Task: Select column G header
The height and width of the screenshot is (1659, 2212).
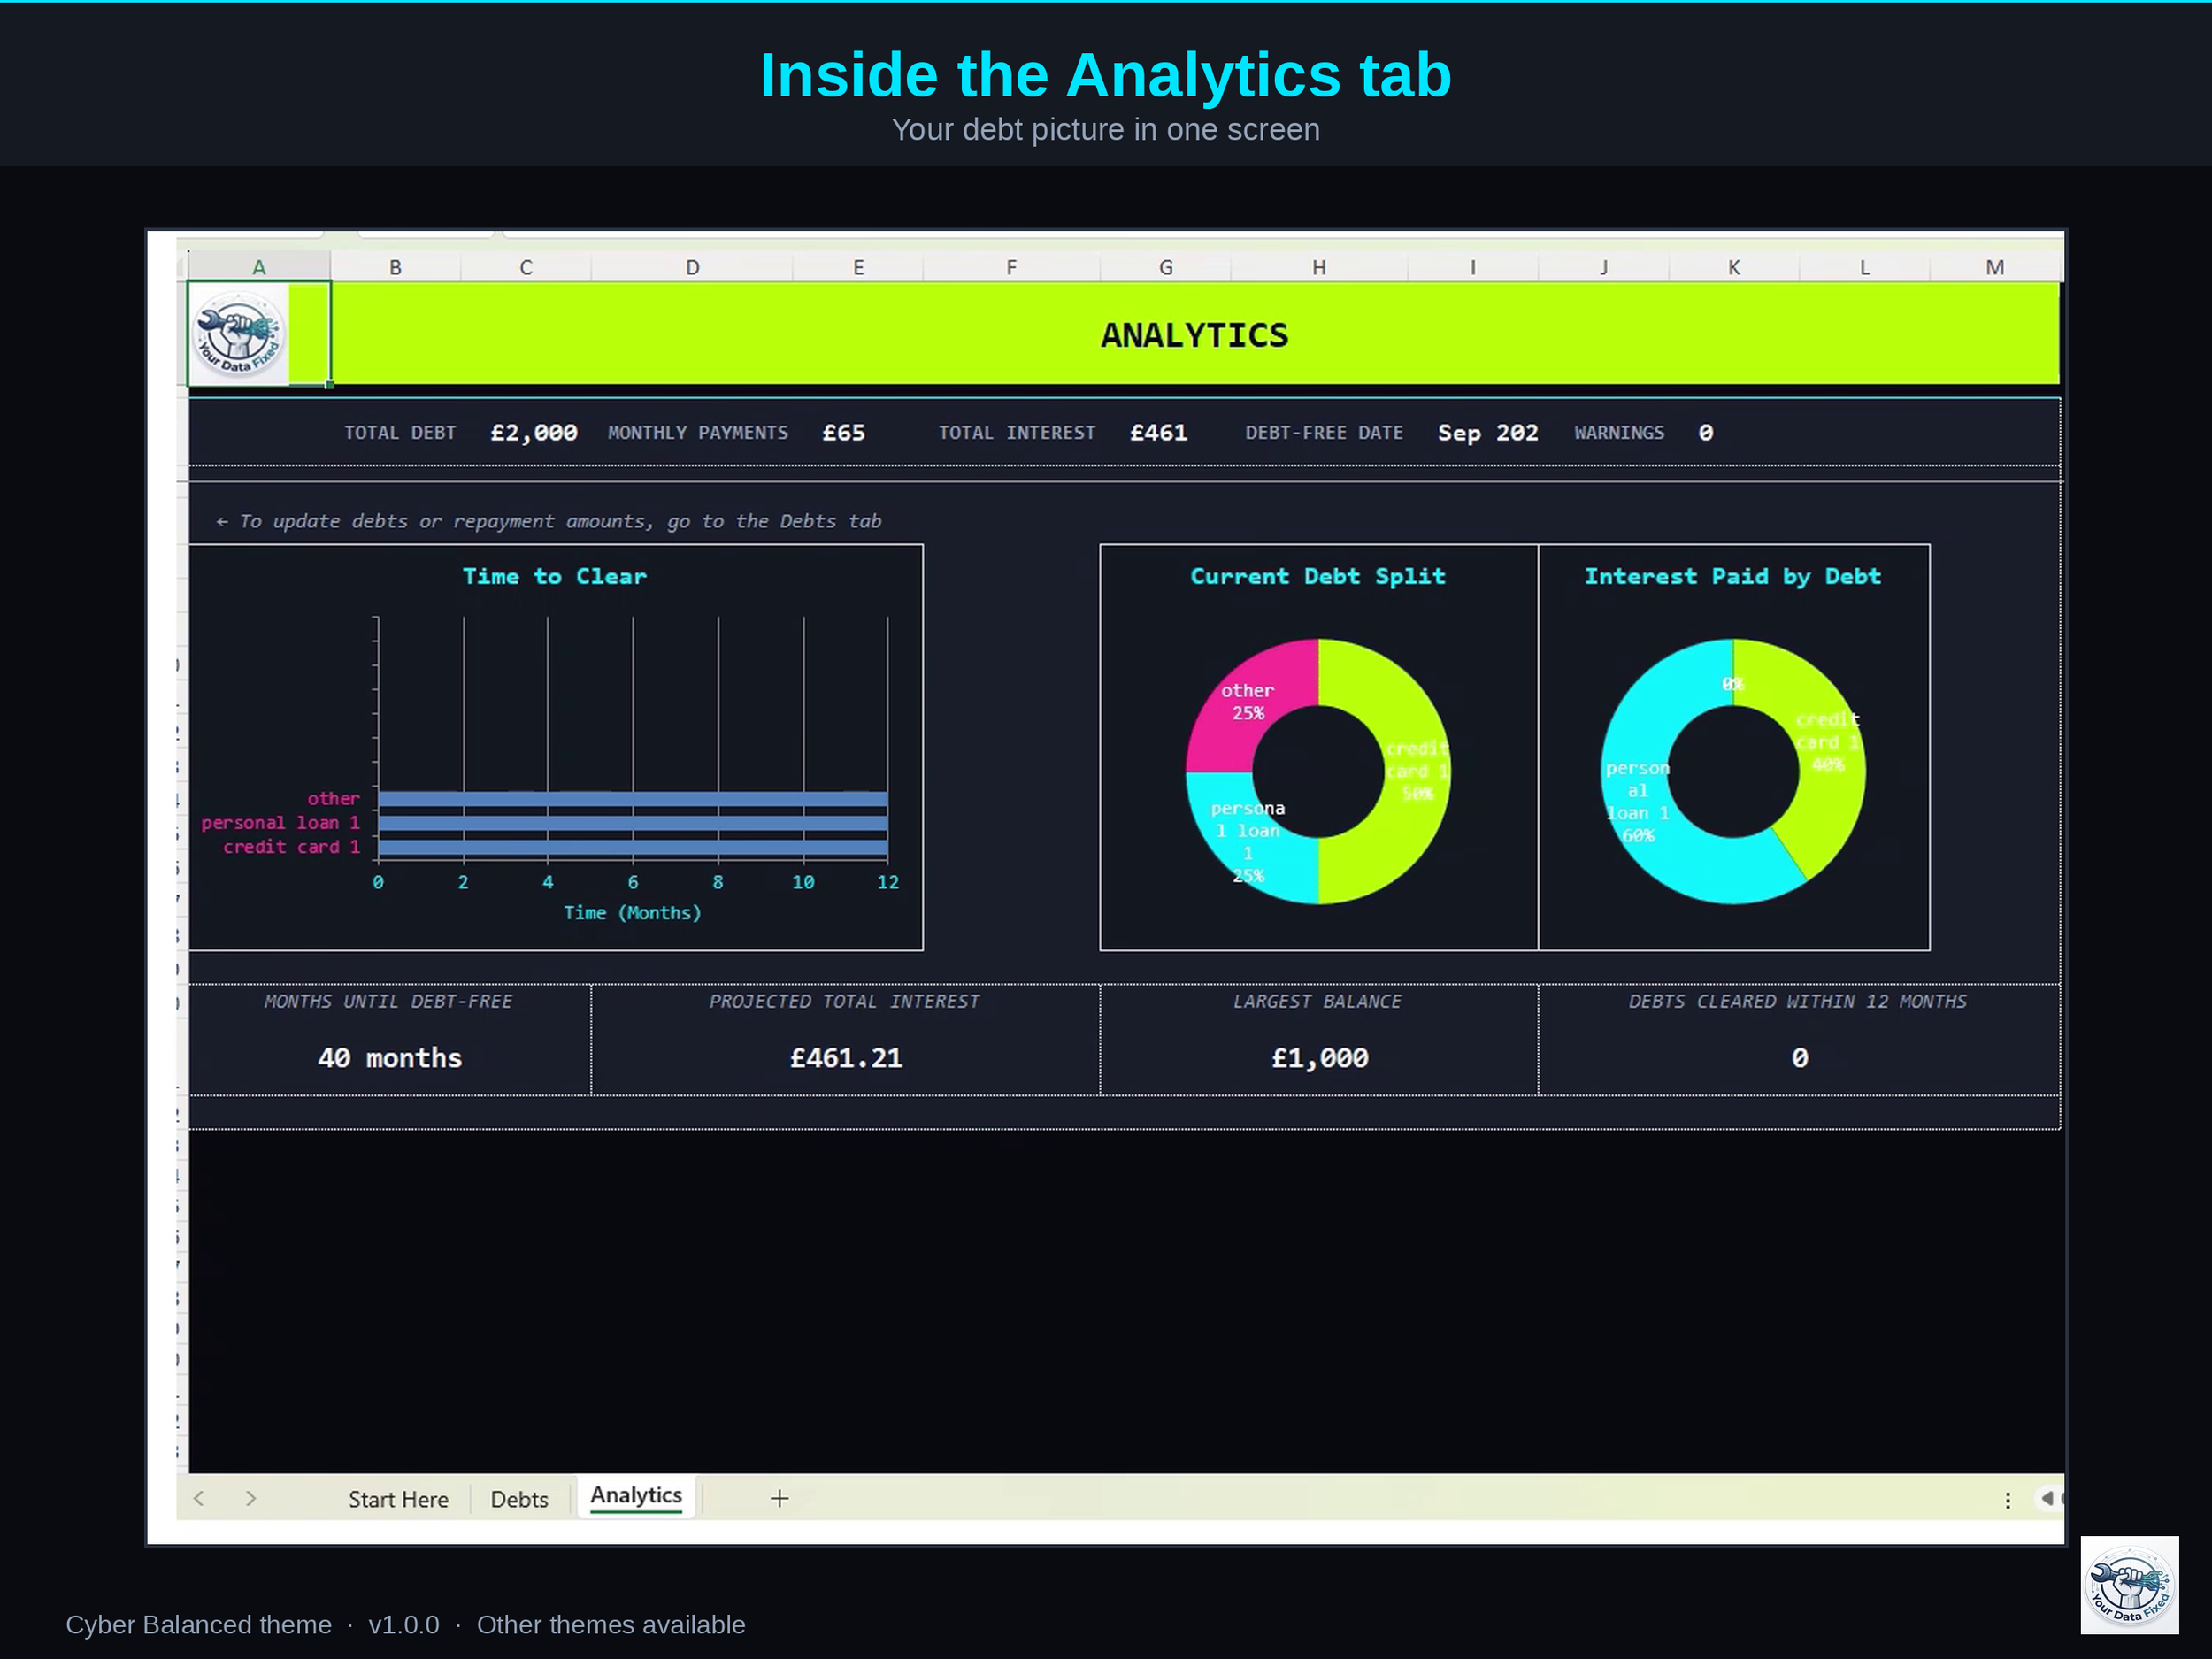Action: [1165, 267]
